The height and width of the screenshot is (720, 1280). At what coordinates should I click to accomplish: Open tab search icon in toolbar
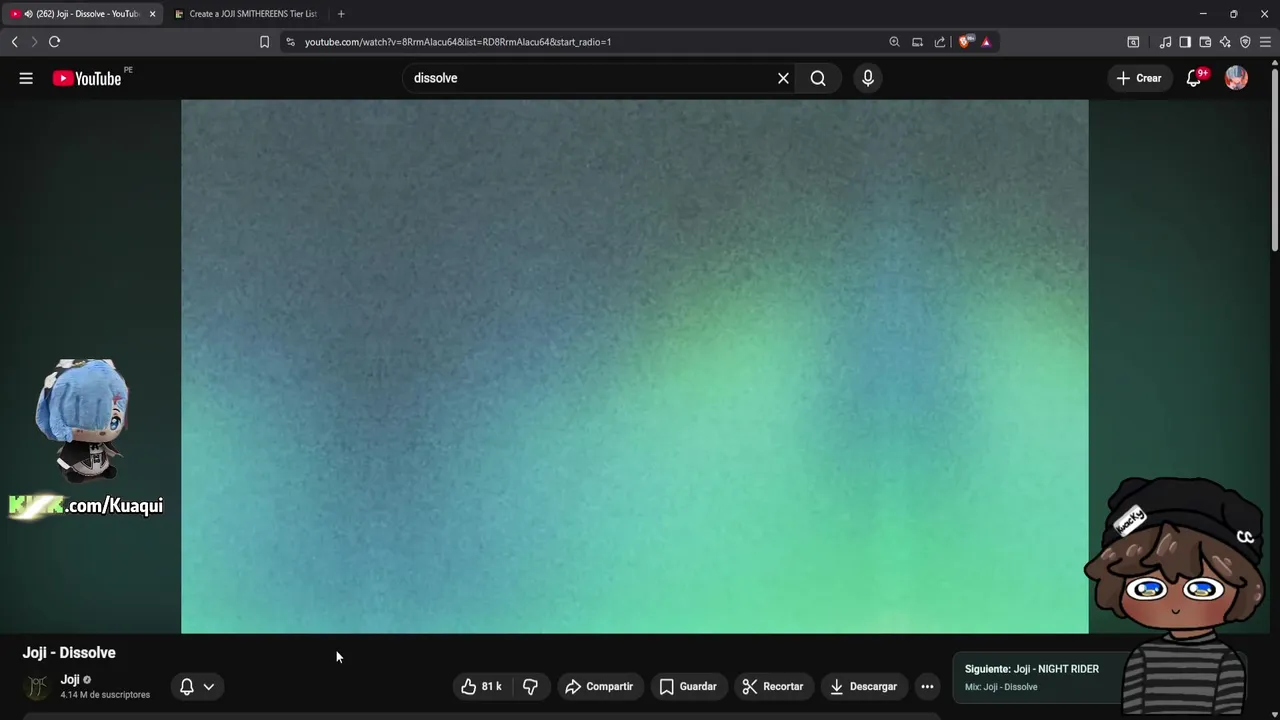pyautogui.click(x=1133, y=42)
